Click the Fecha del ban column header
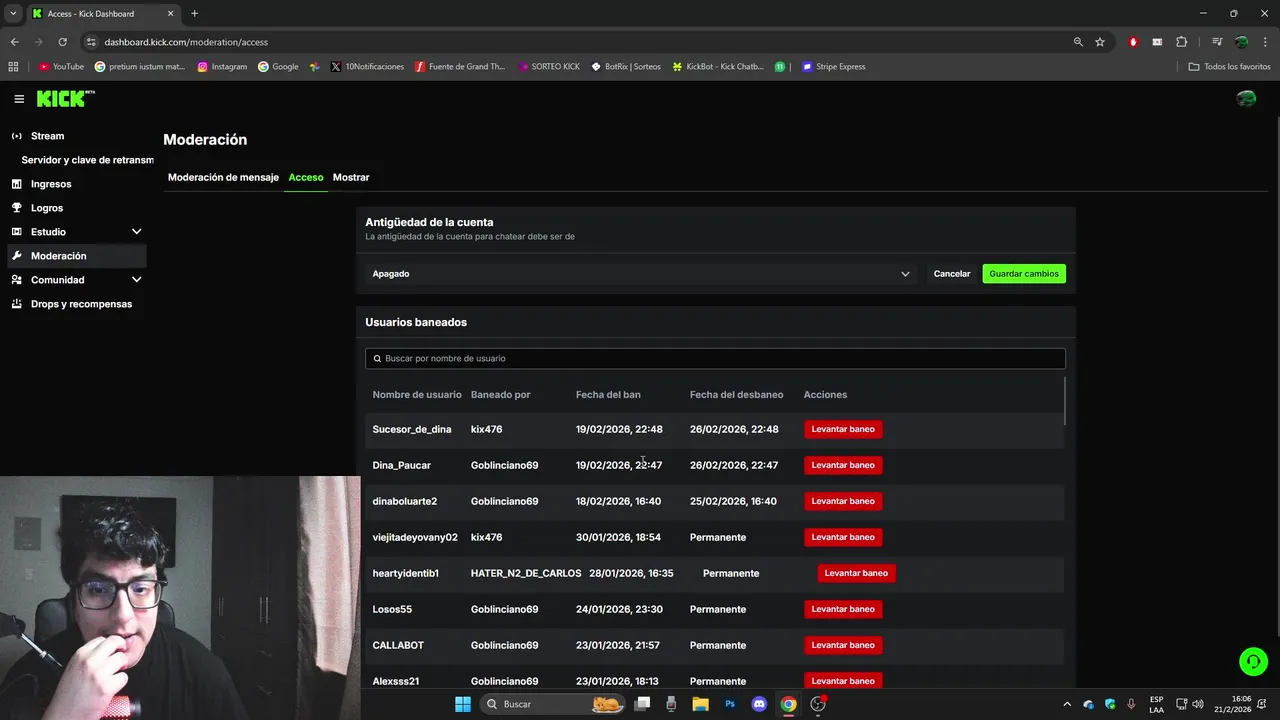Screen dimensions: 1280x720 pos(608,395)
